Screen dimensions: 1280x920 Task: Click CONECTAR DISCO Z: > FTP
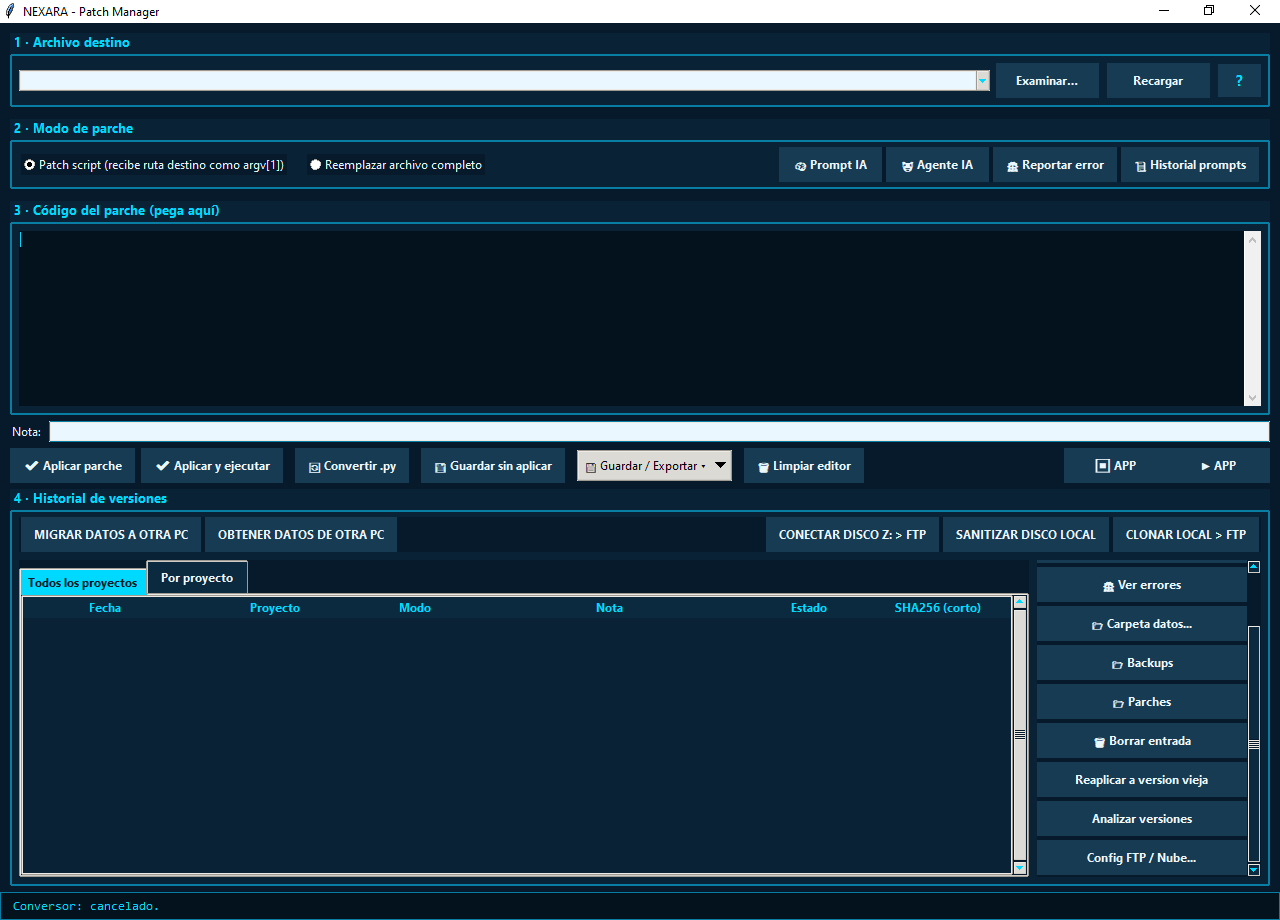coord(852,535)
